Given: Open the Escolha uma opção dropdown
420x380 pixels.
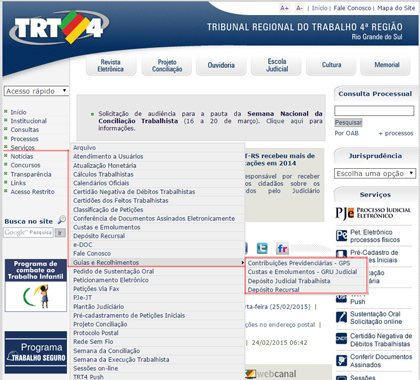Looking at the screenshot, I should pyautogui.click(x=375, y=174).
